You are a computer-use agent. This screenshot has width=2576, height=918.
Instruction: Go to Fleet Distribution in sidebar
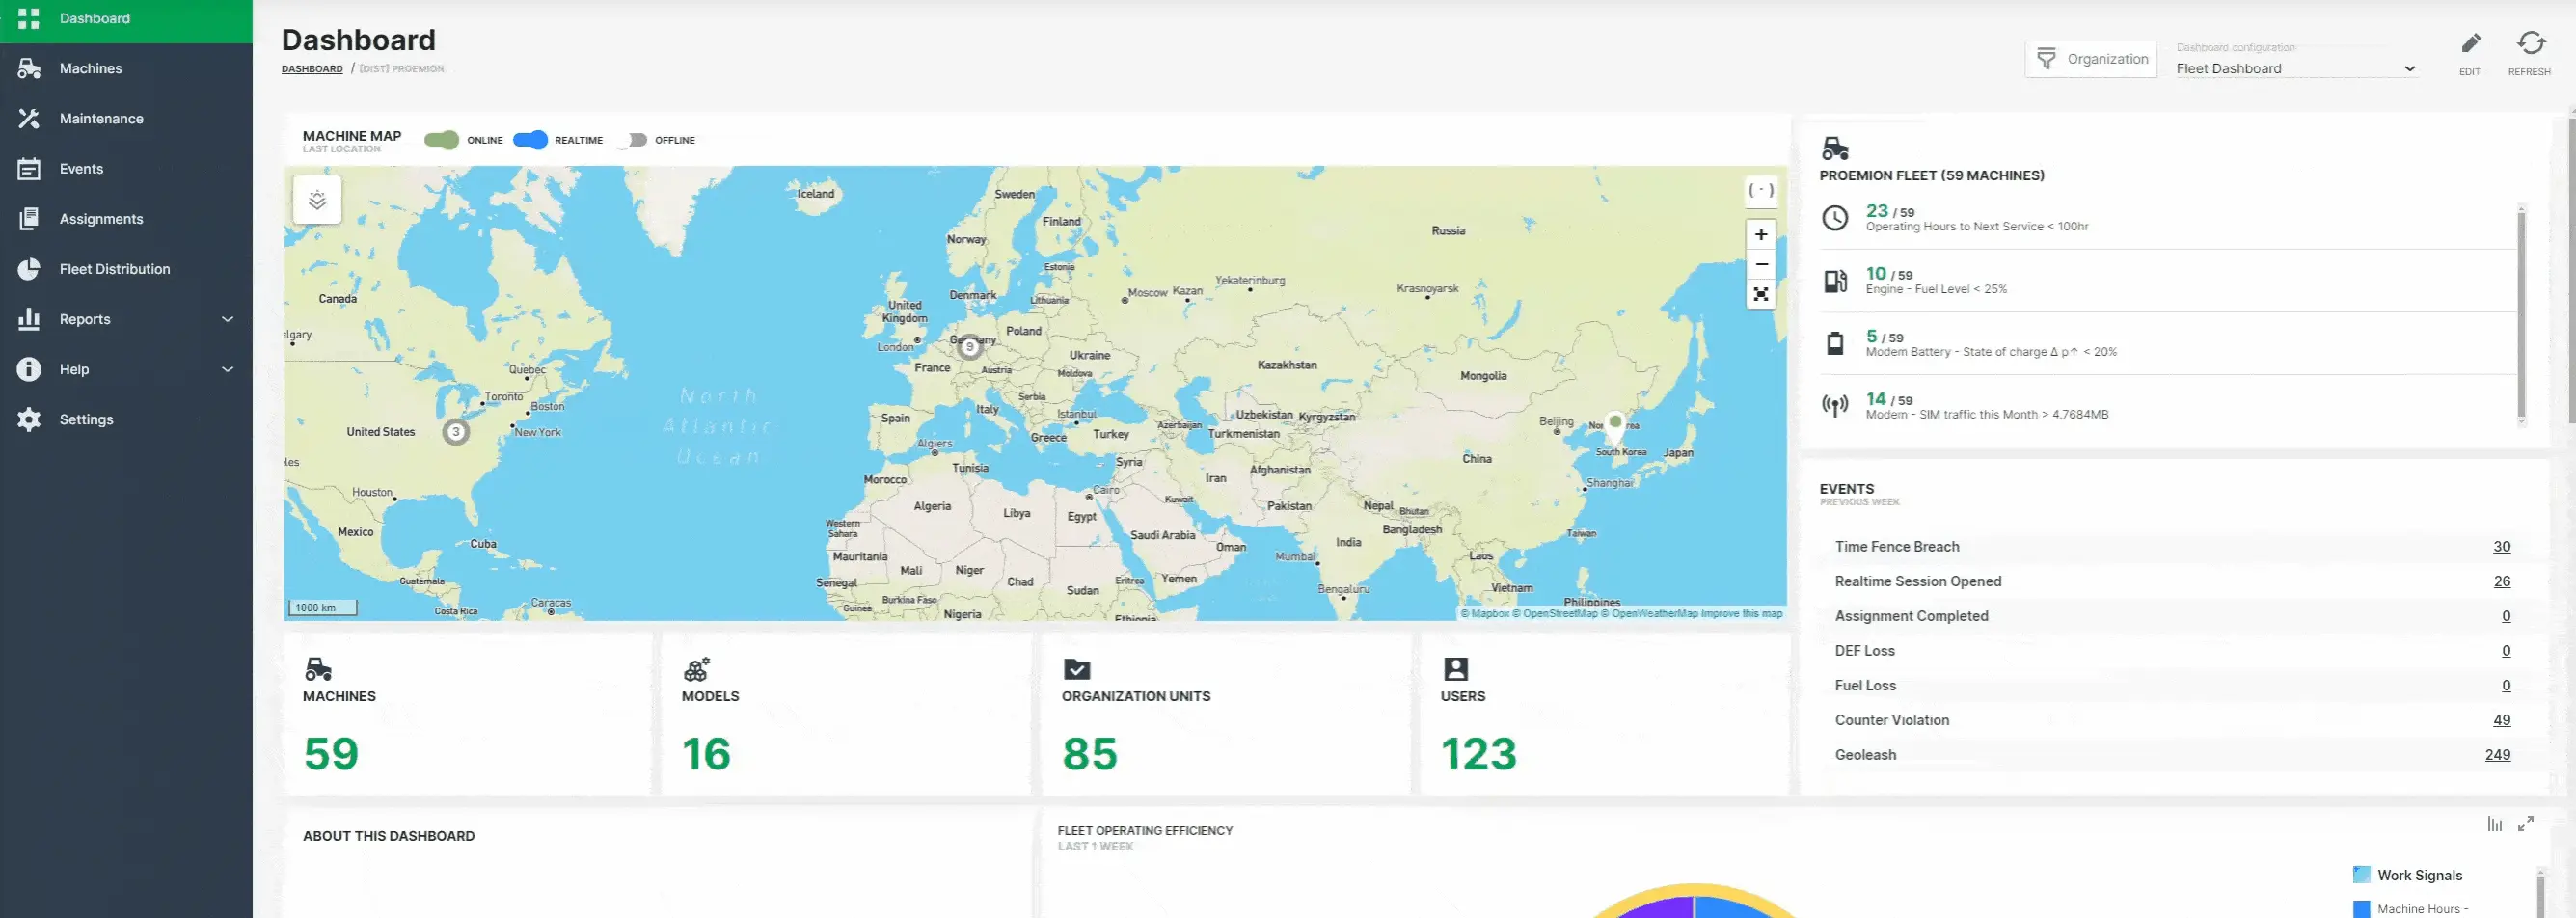114,269
